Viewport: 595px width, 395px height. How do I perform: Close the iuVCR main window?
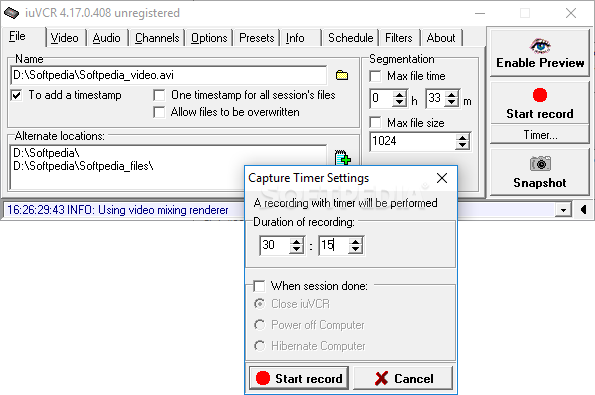coord(571,13)
